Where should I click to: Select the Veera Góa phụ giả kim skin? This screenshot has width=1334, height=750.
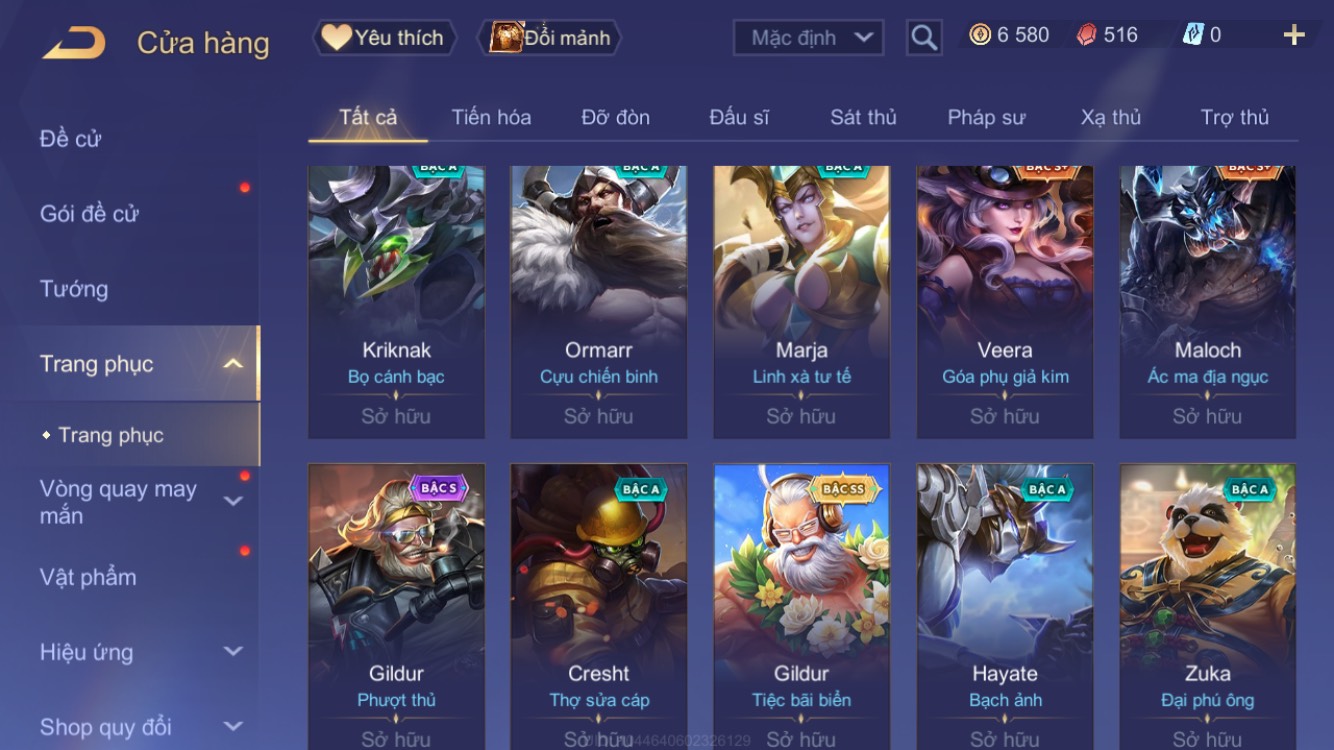coord(1004,302)
